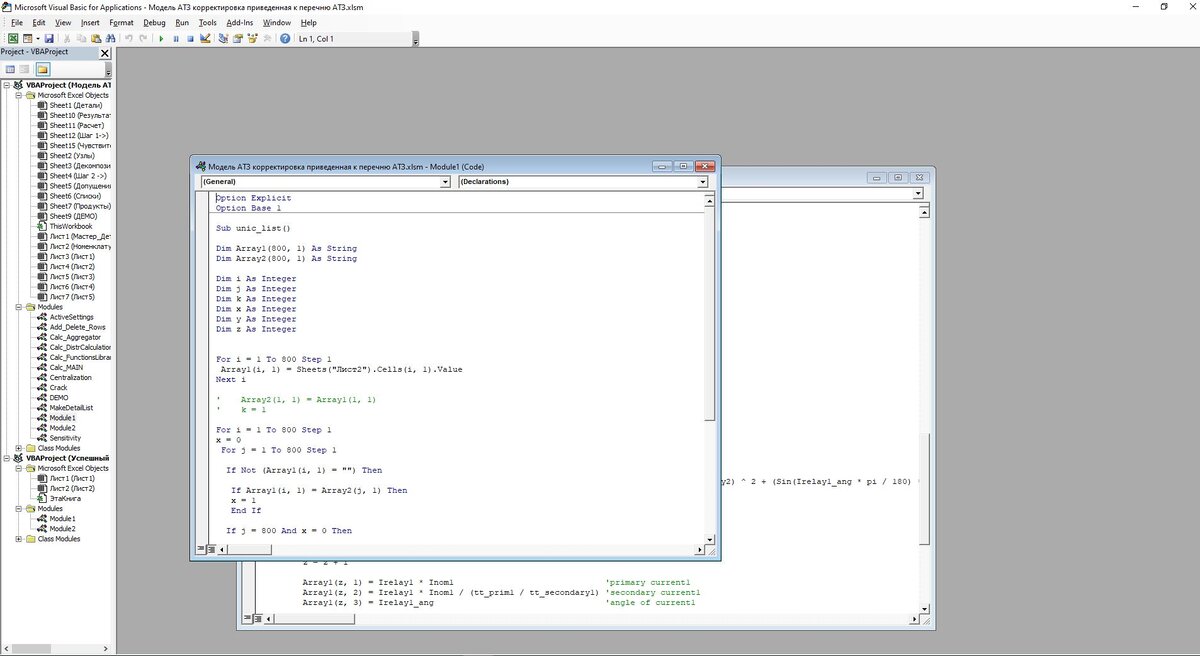The image size is (1200, 656).
Task: Collapse Microsoft Excel Objects containing Sheet1 (Детали)
Action: 19,95
